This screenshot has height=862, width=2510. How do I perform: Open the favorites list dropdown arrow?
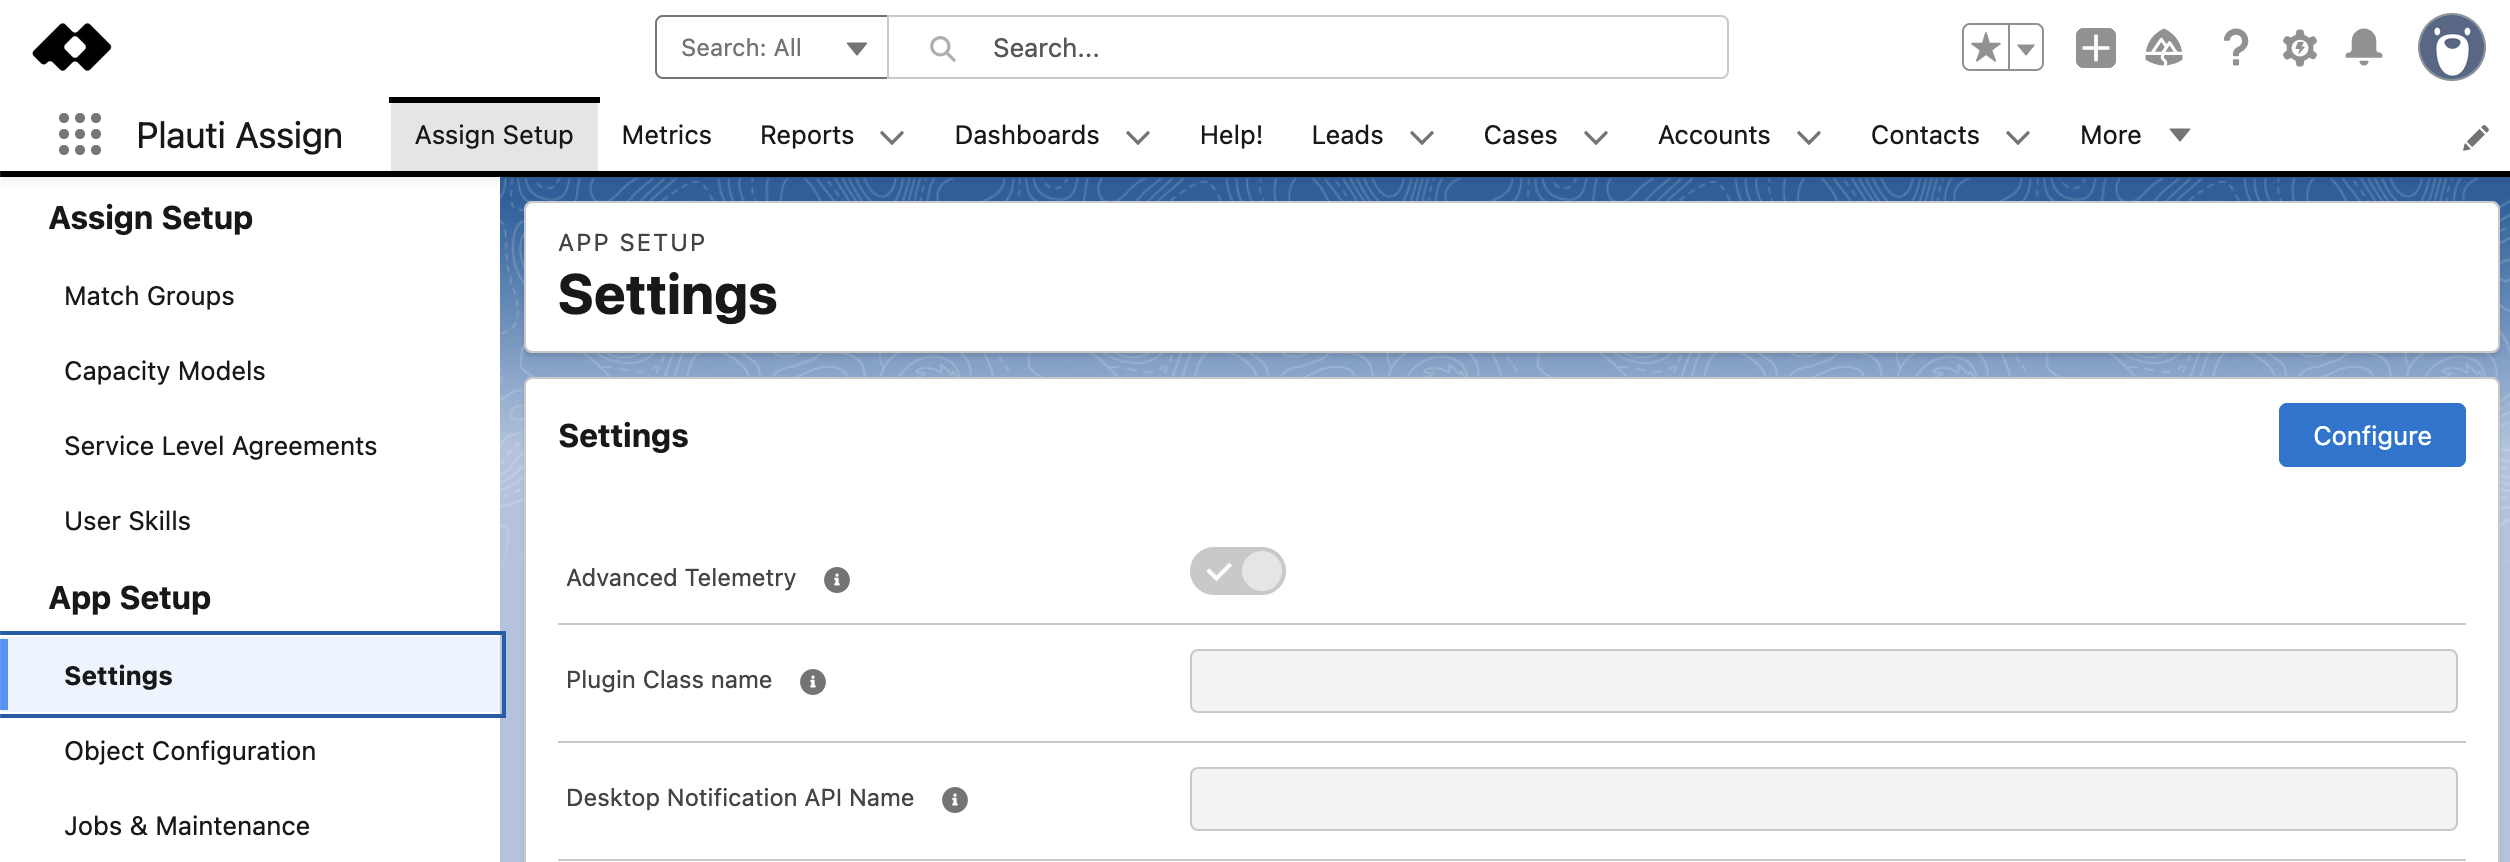[2026, 47]
